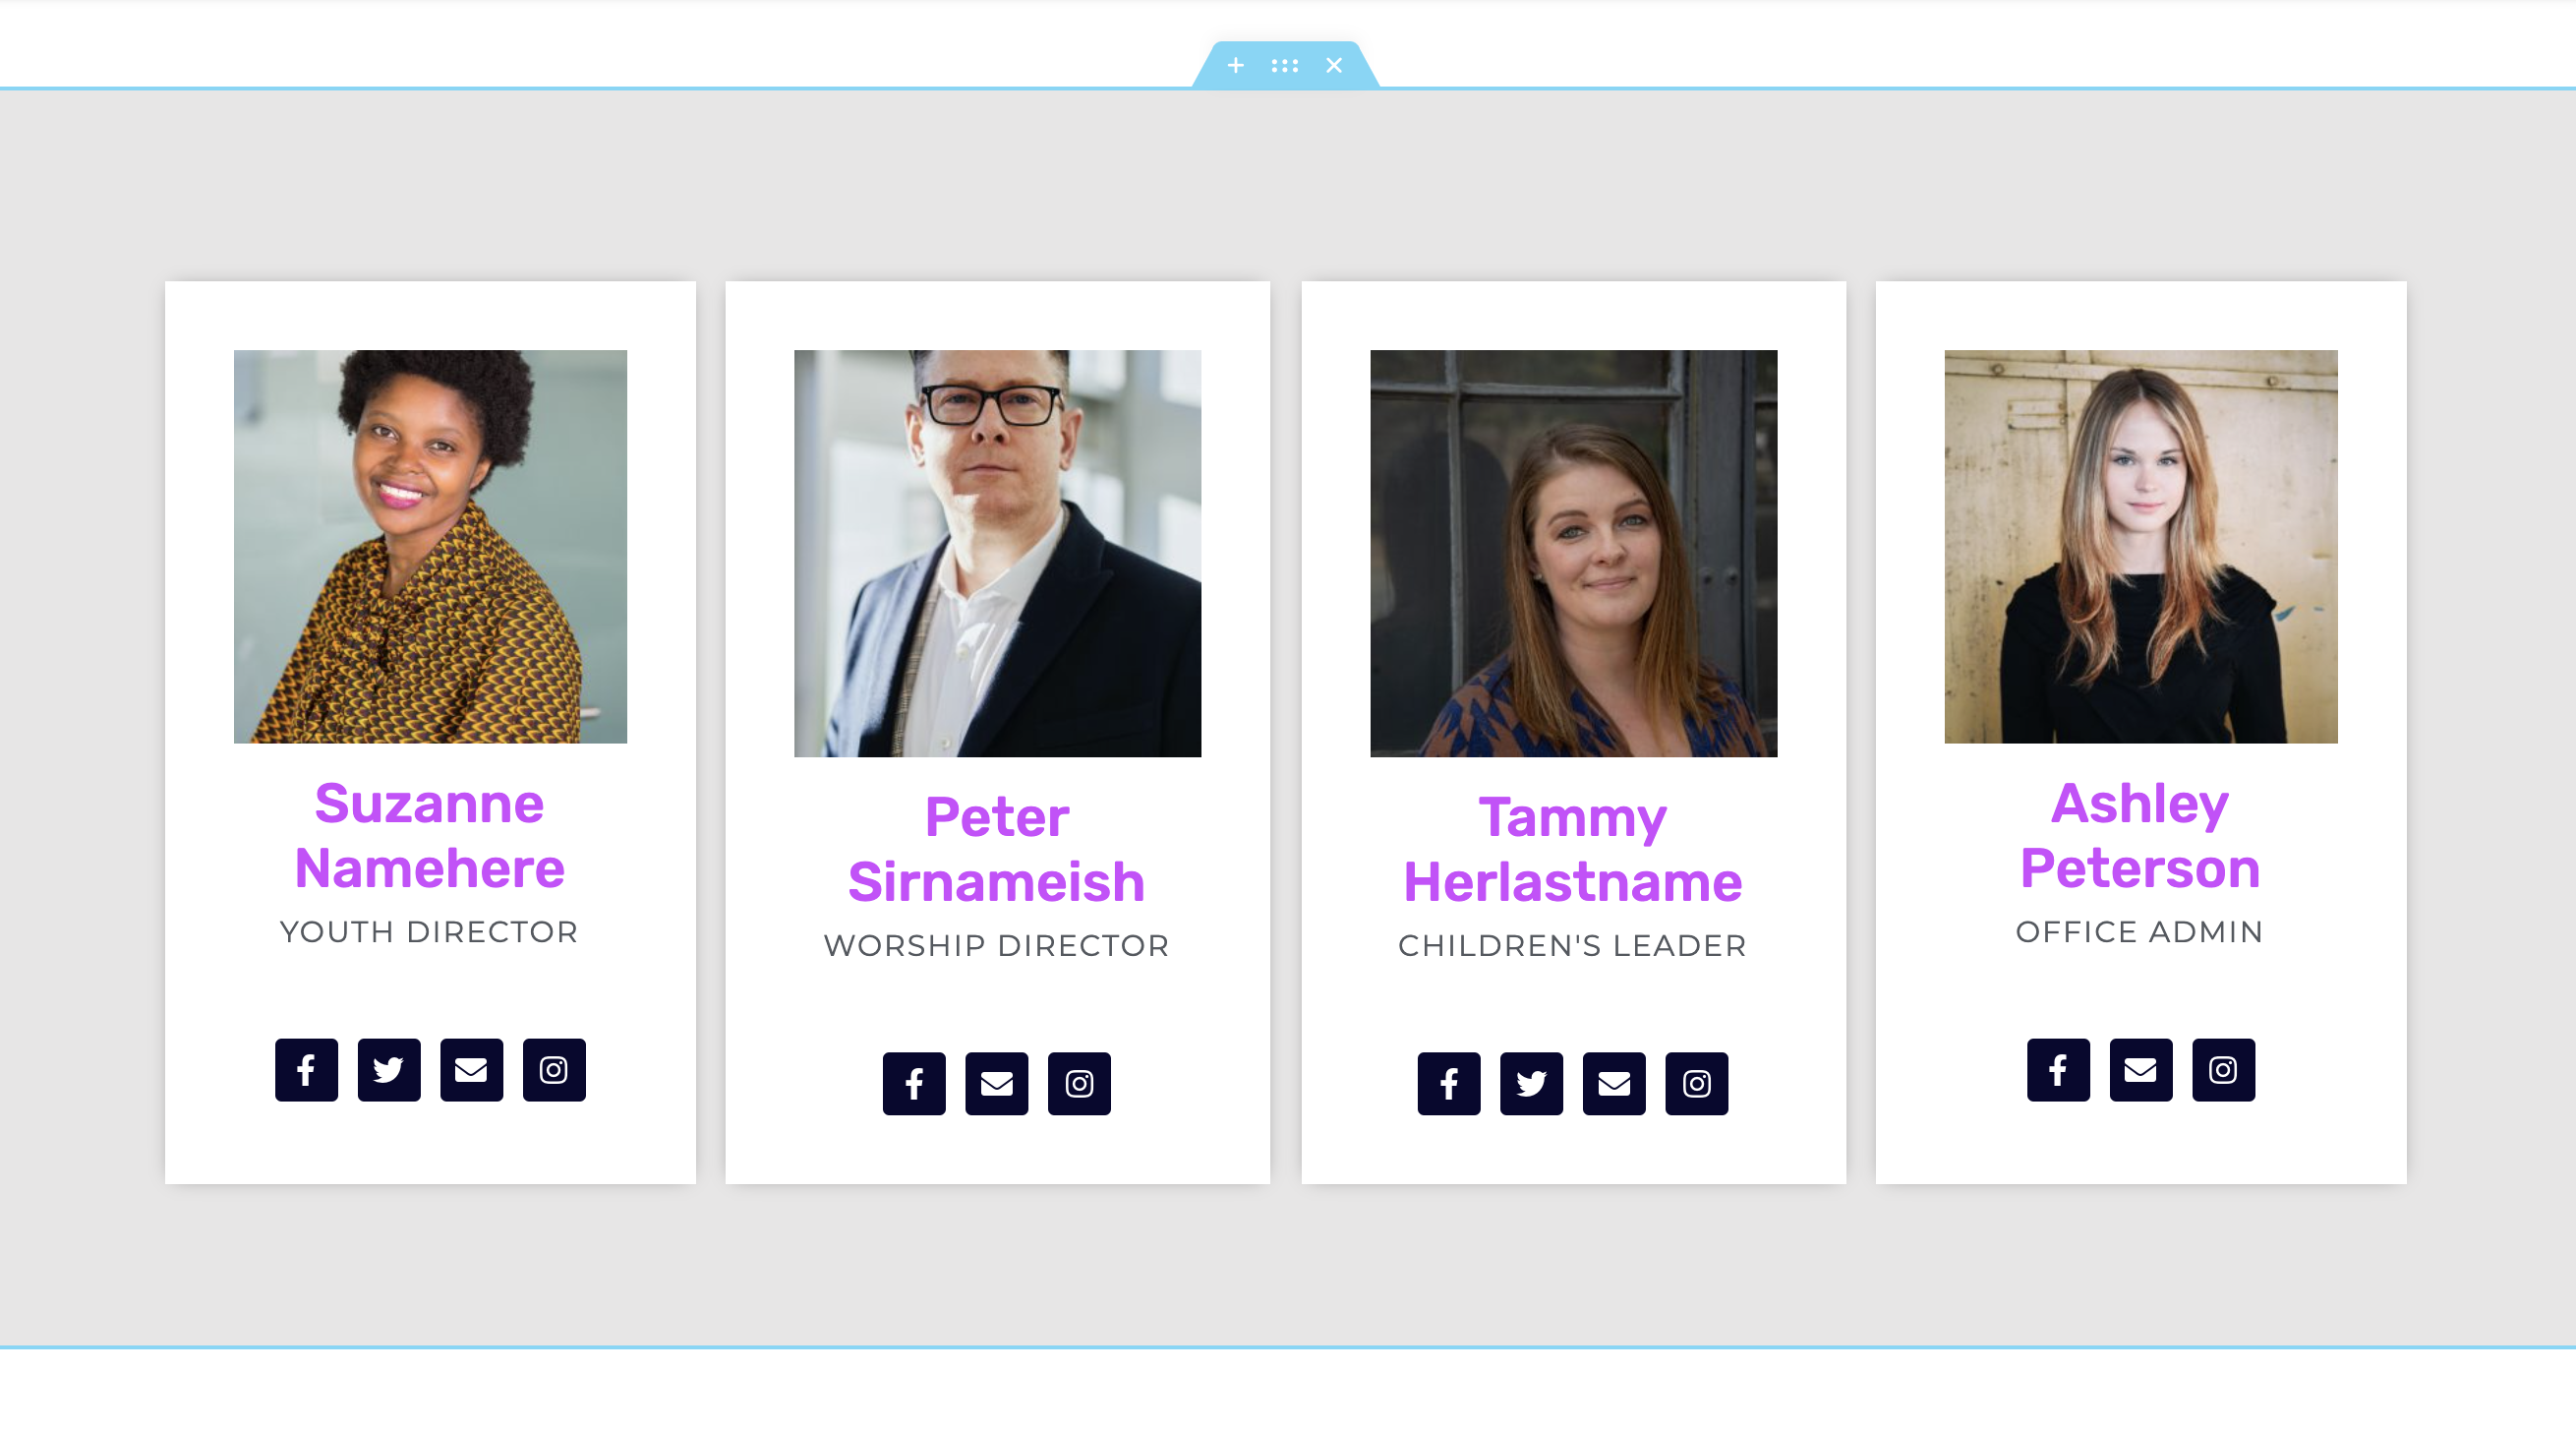Viewport: 2576px width, 1432px height.
Task: Open Tammy Herlastname's Twitter icon
Action: 1531,1084
